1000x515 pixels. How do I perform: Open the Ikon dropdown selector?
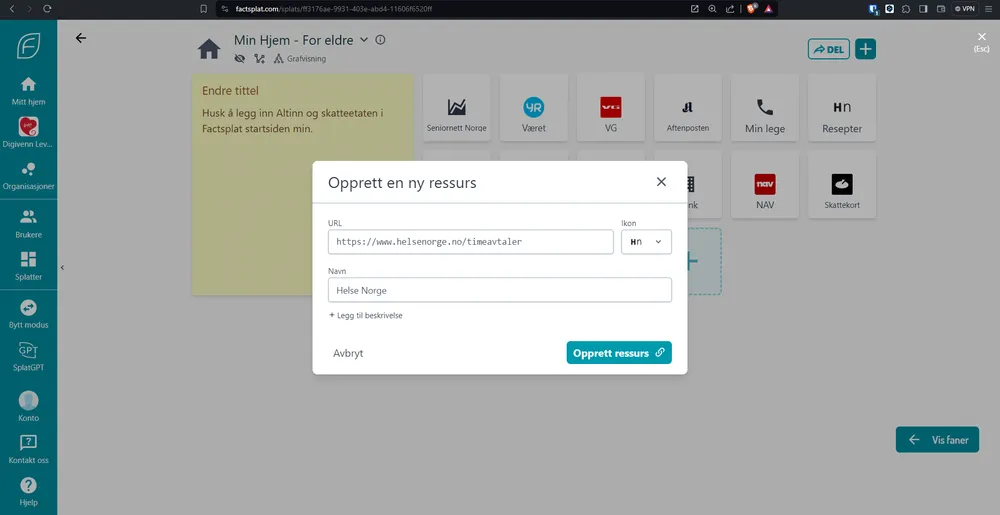tap(646, 242)
